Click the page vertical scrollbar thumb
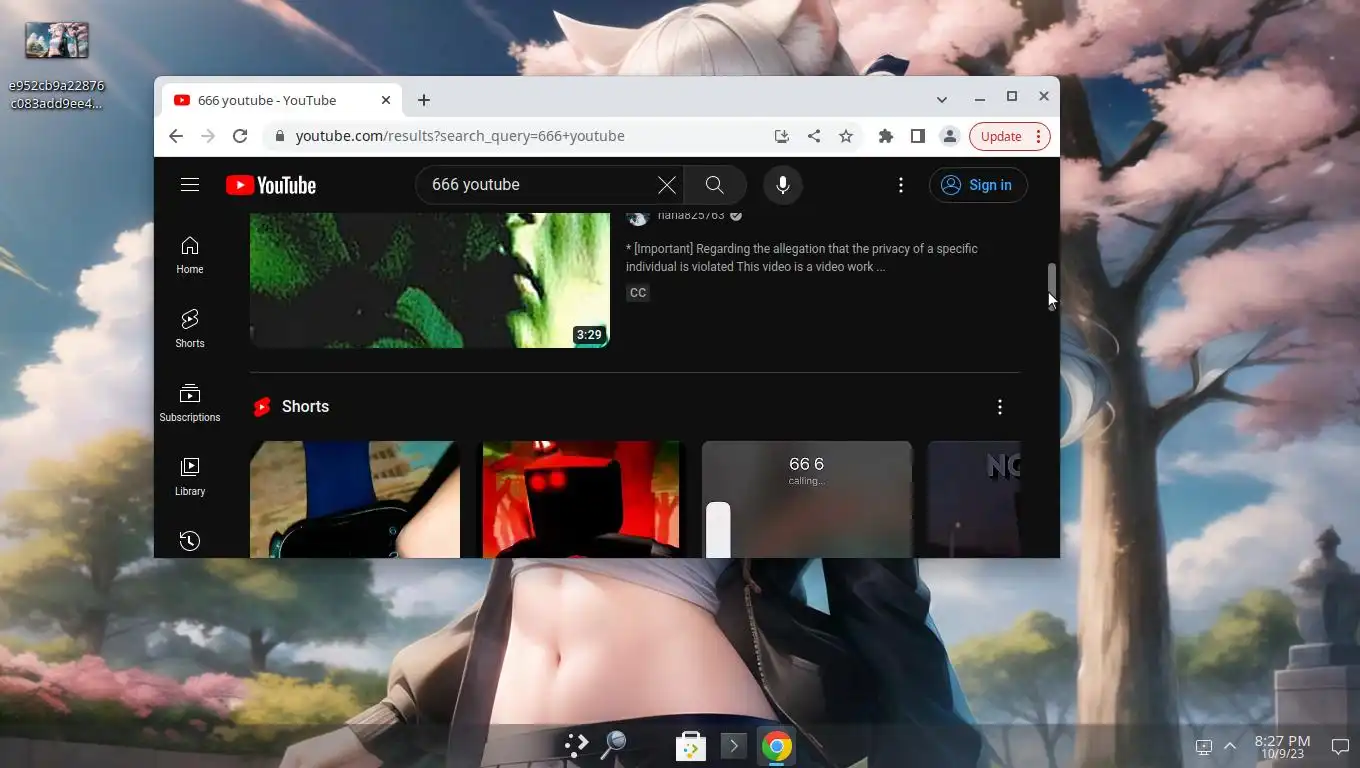 [x=1052, y=285]
